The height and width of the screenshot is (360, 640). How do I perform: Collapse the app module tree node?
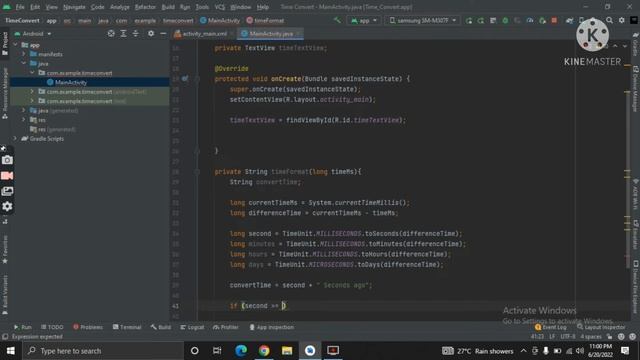[x=16, y=45]
